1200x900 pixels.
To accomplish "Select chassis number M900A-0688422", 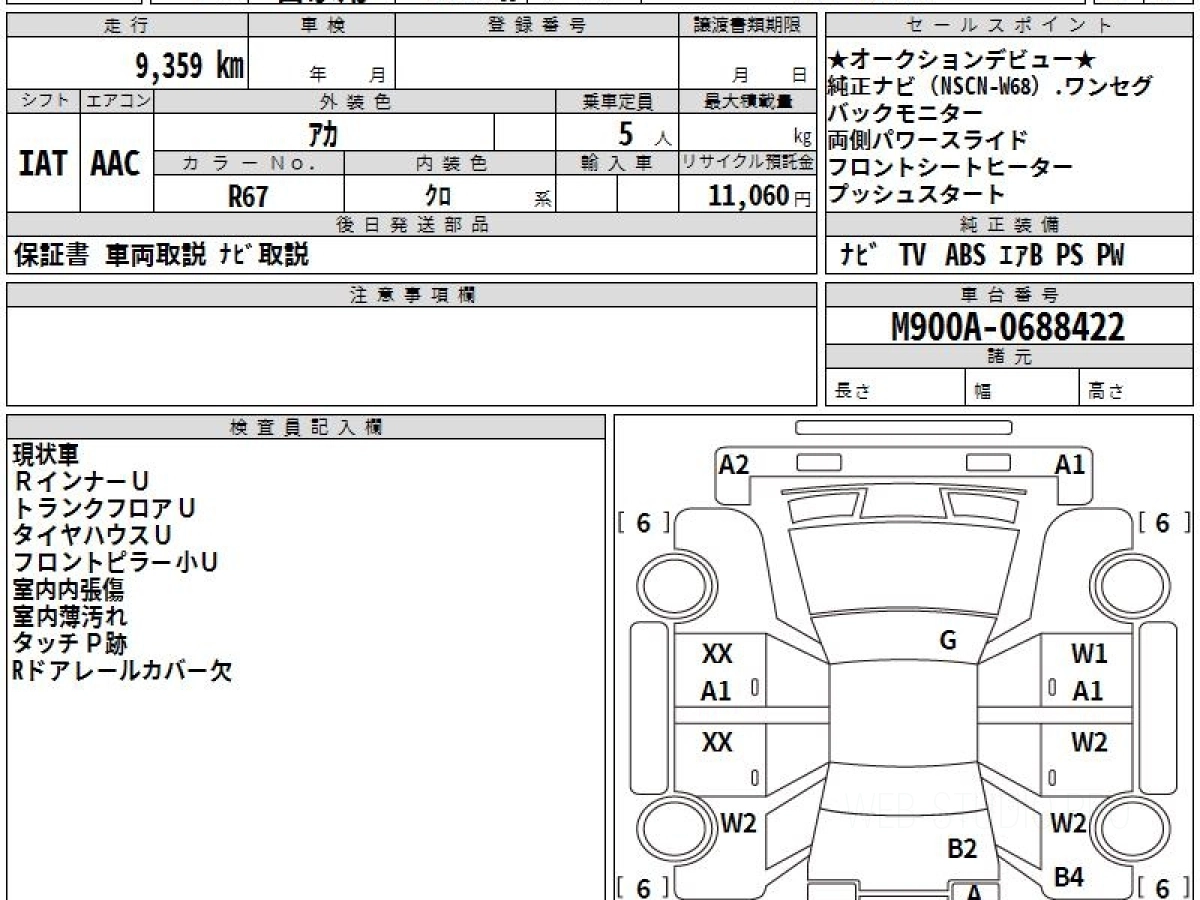I will click(x=1008, y=327).
